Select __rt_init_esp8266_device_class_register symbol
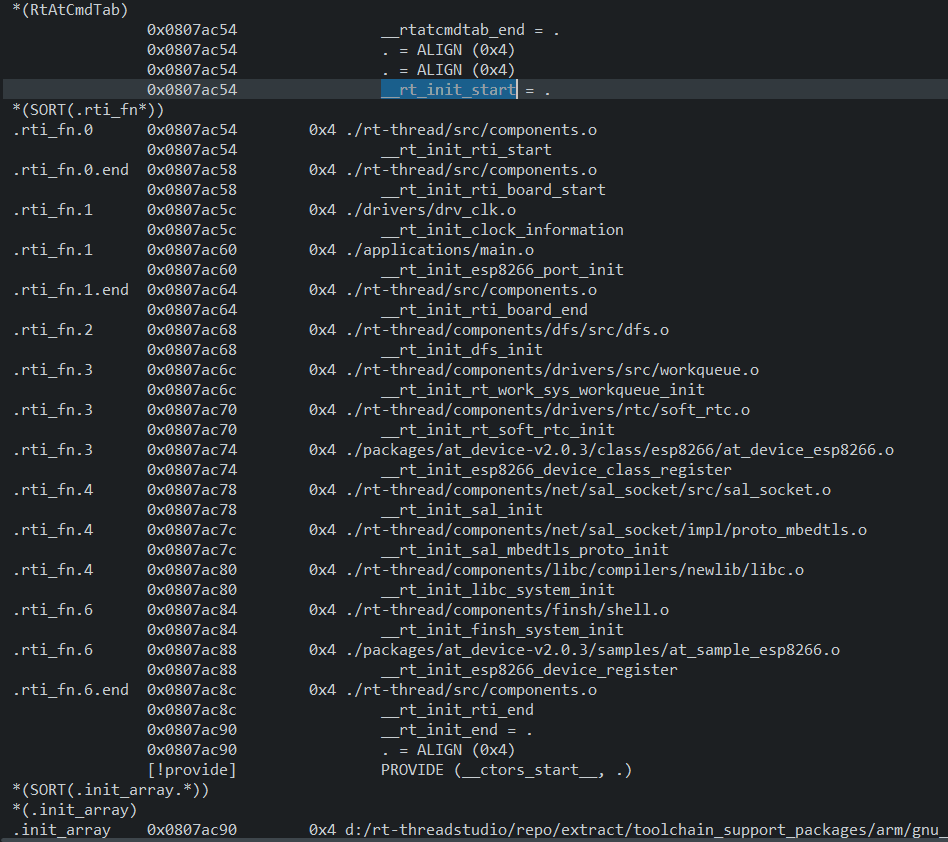 pyautogui.click(x=556, y=470)
